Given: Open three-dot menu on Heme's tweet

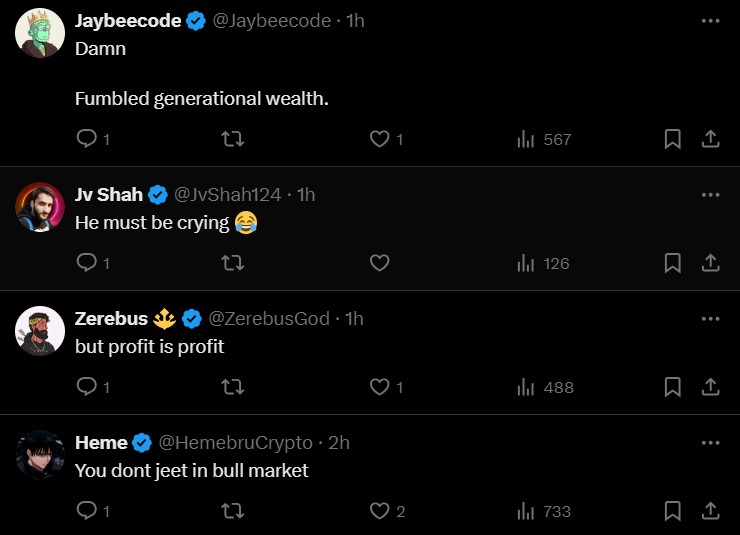Looking at the screenshot, I should [711, 443].
